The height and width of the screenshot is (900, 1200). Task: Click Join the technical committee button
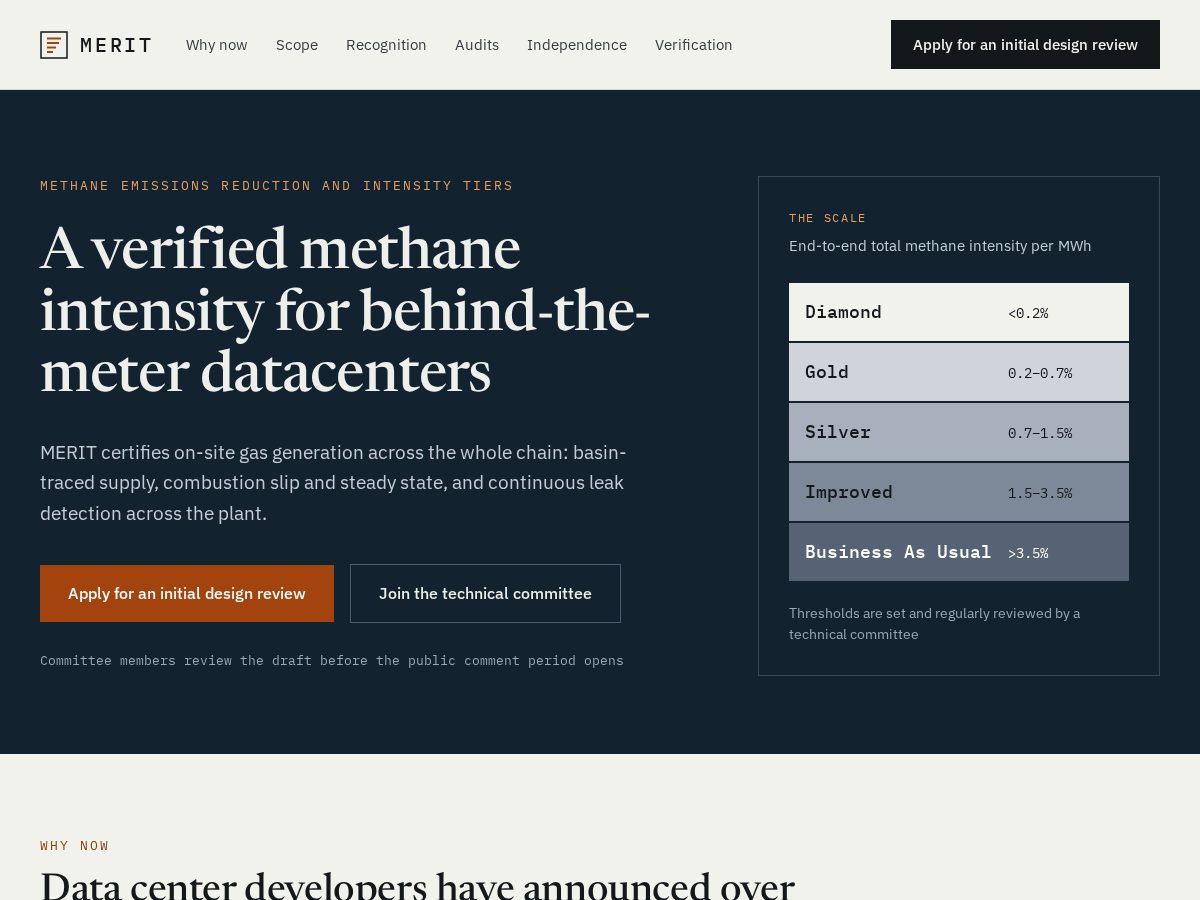coord(485,593)
